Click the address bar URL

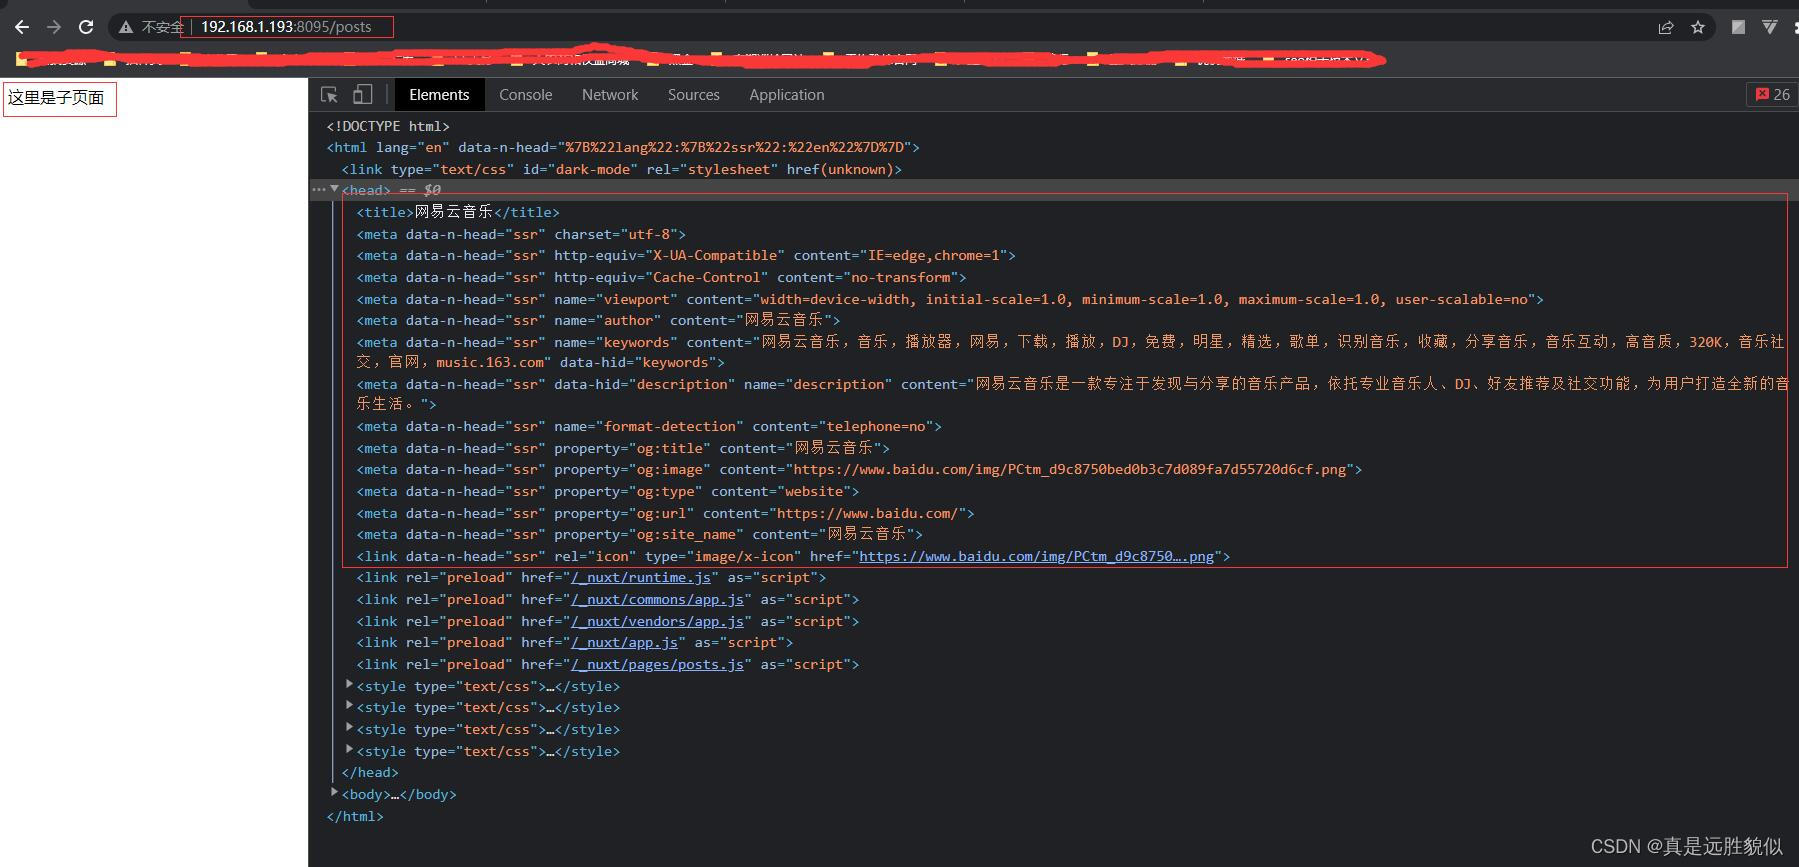(x=286, y=27)
